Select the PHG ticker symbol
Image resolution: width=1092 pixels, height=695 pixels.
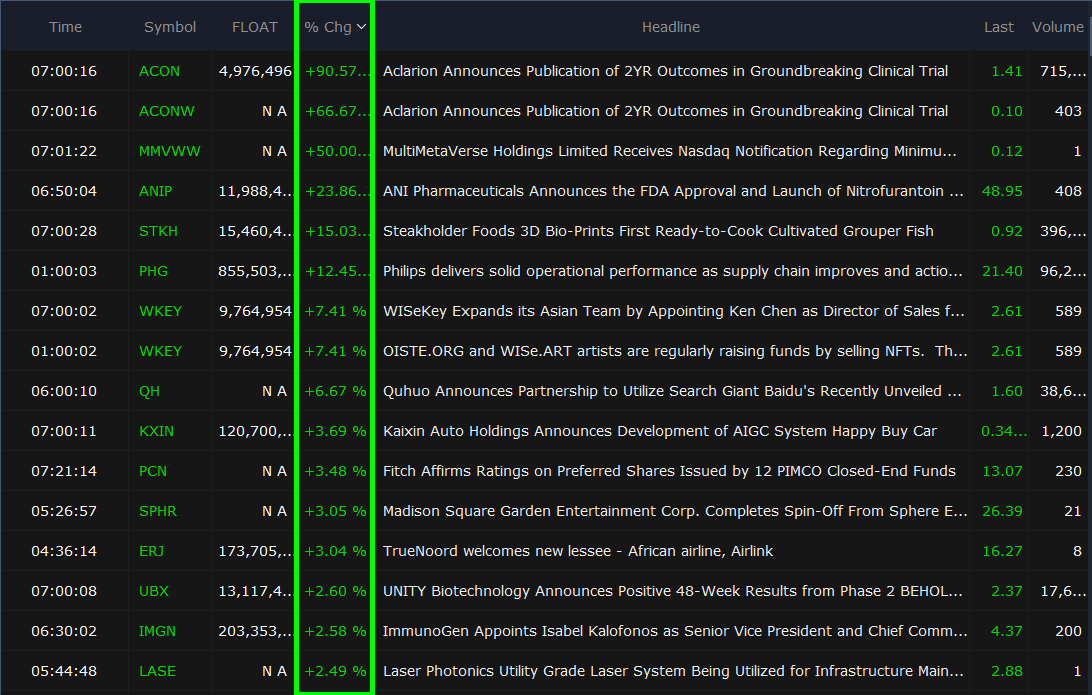click(153, 271)
